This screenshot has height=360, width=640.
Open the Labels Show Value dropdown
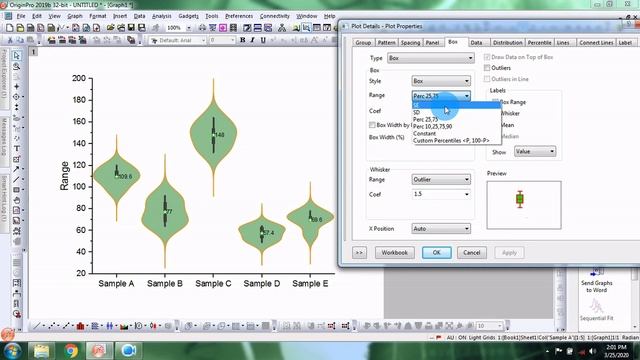[535, 151]
